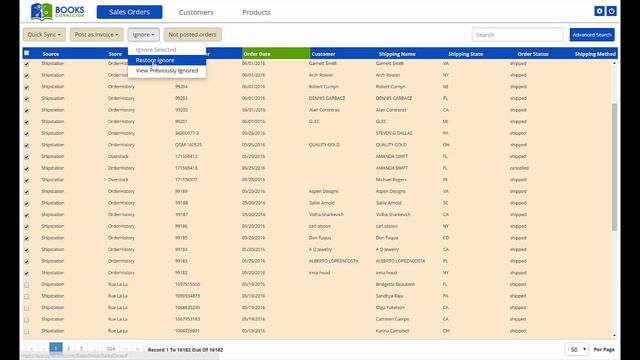Switch to the Products tab
Viewport: 640px width, 360px height.
click(256, 12)
